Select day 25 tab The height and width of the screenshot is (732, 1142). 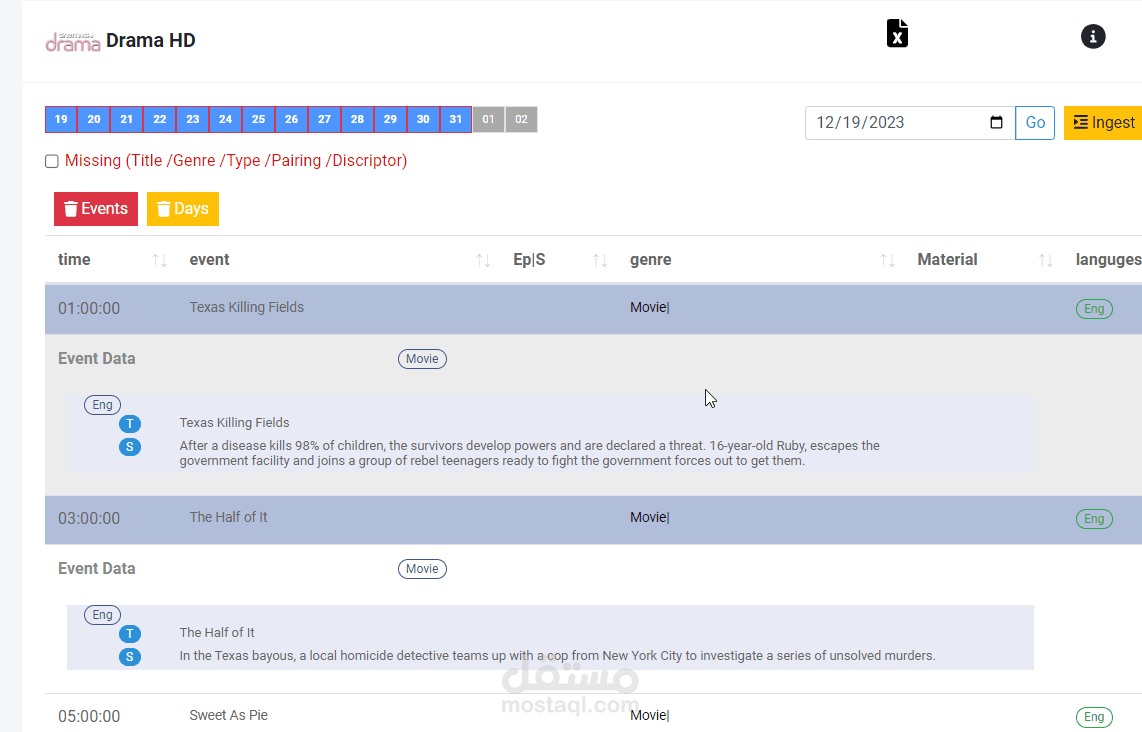click(259, 119)
